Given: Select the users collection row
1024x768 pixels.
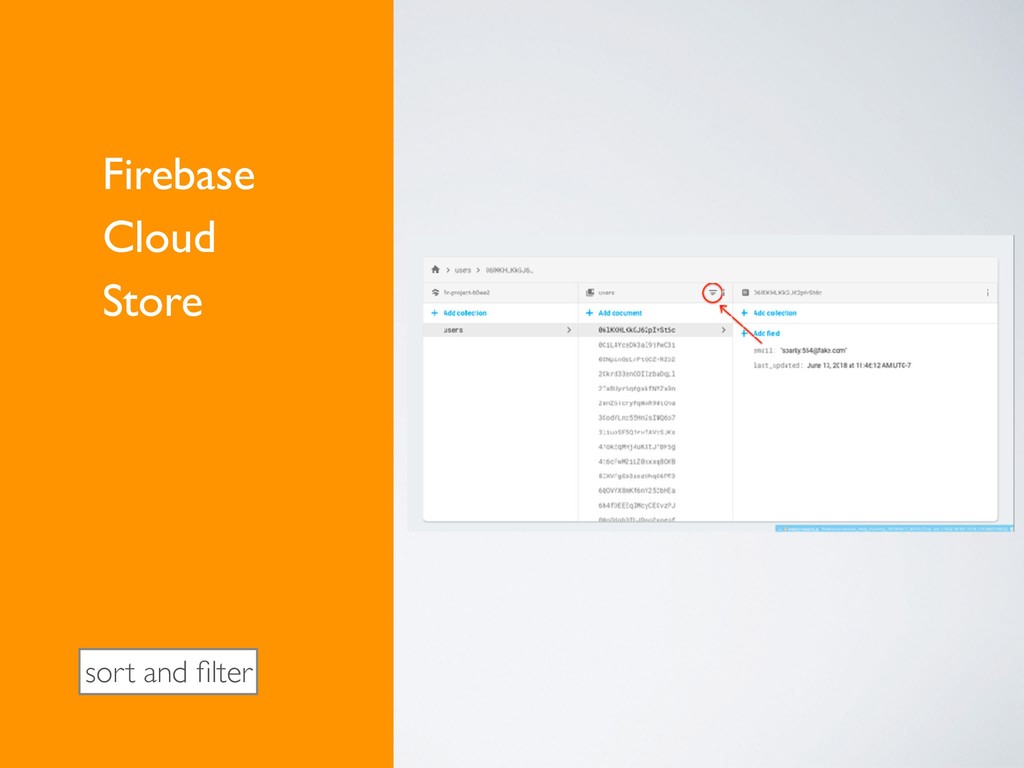Looking at the screenshot, I should [500, 330].
